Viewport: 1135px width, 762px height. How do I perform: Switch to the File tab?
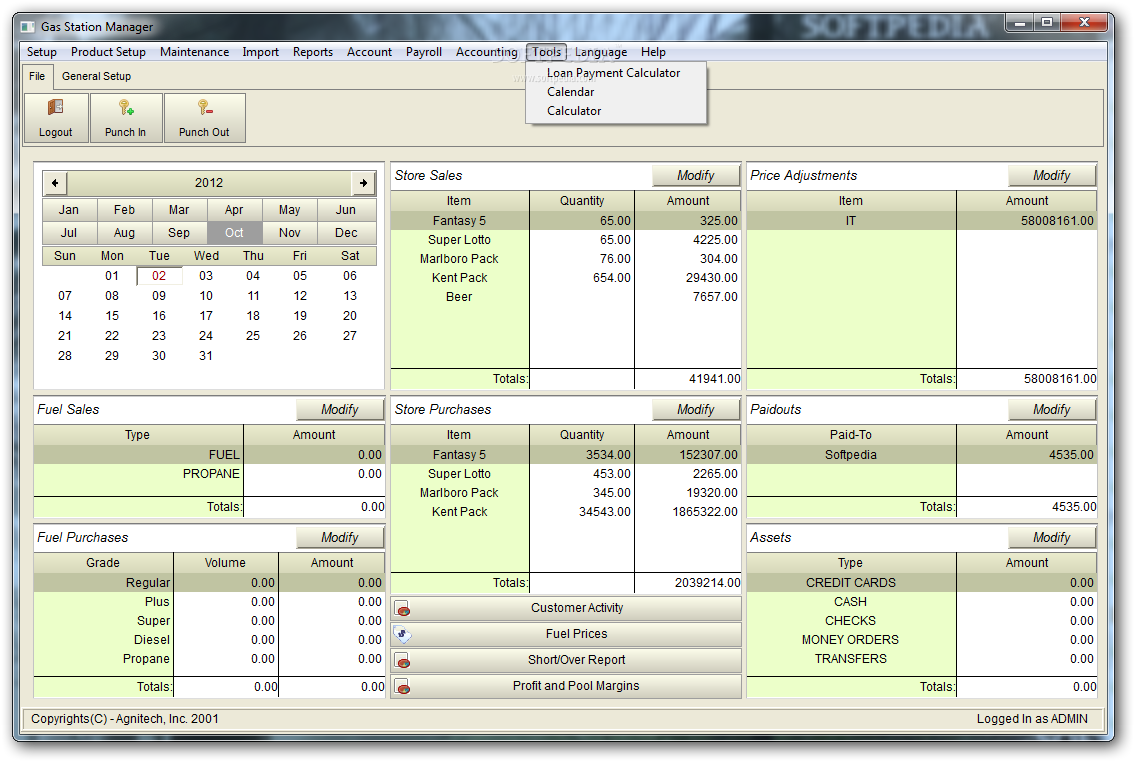[37, 76]
